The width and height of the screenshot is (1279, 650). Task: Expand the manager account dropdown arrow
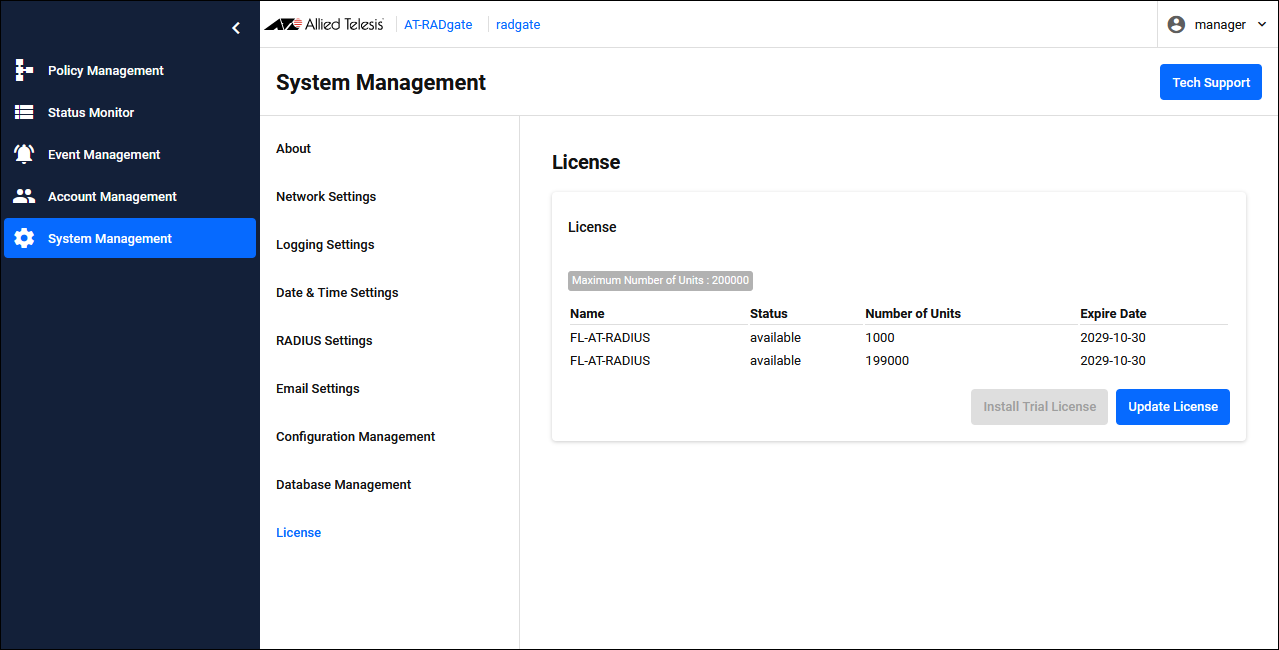(x=1261, y=25)
